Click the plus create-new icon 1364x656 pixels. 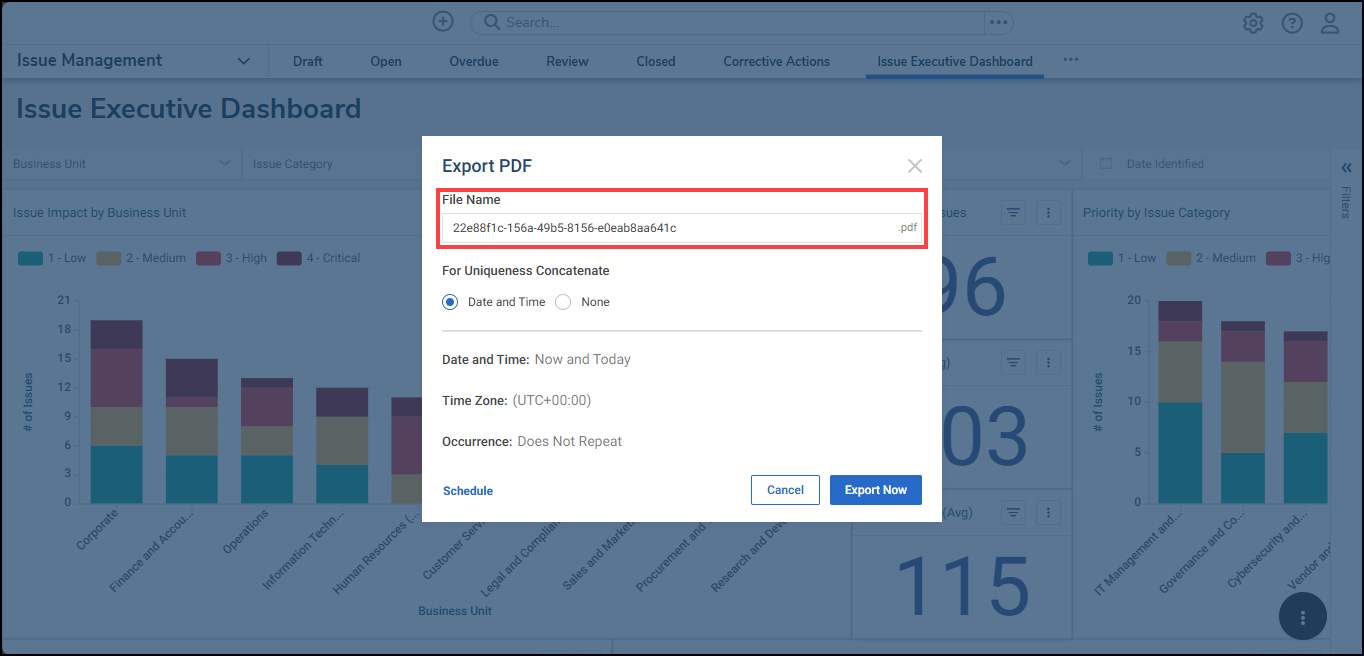click(x=443, y=22)
